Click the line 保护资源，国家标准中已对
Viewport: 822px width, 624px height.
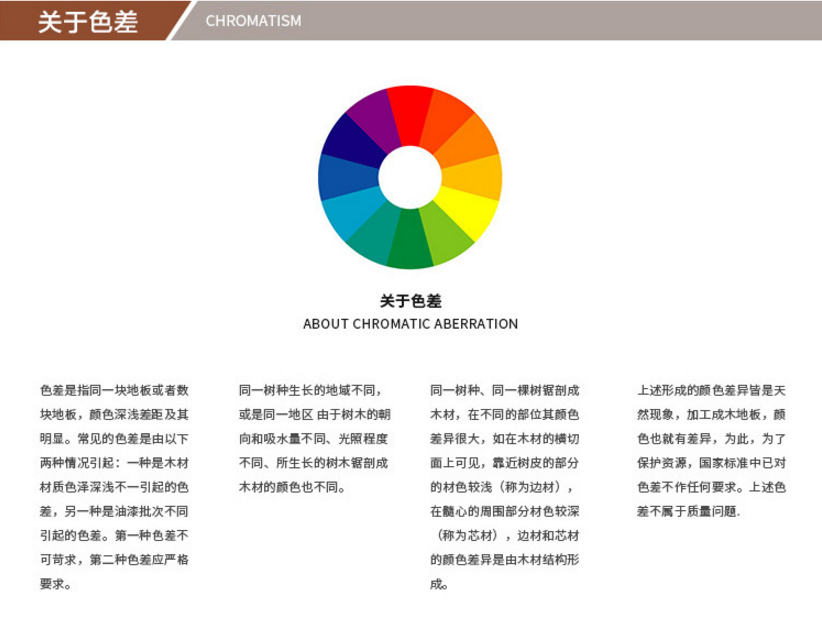(711, 463)
